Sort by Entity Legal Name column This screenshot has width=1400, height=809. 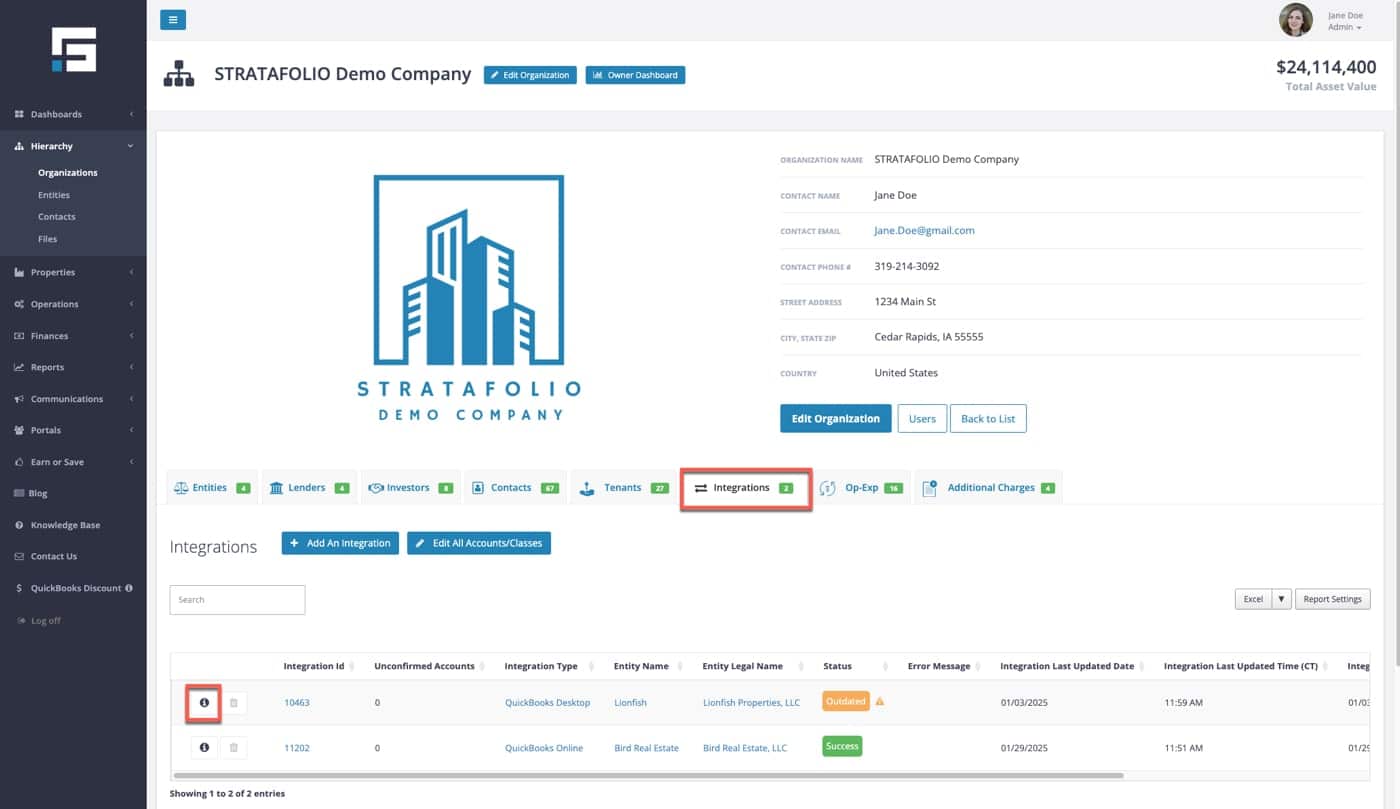754,666
